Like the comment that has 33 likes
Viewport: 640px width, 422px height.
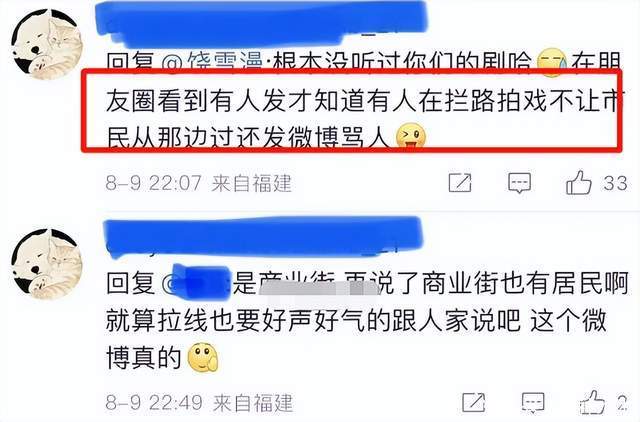[579, 182]
